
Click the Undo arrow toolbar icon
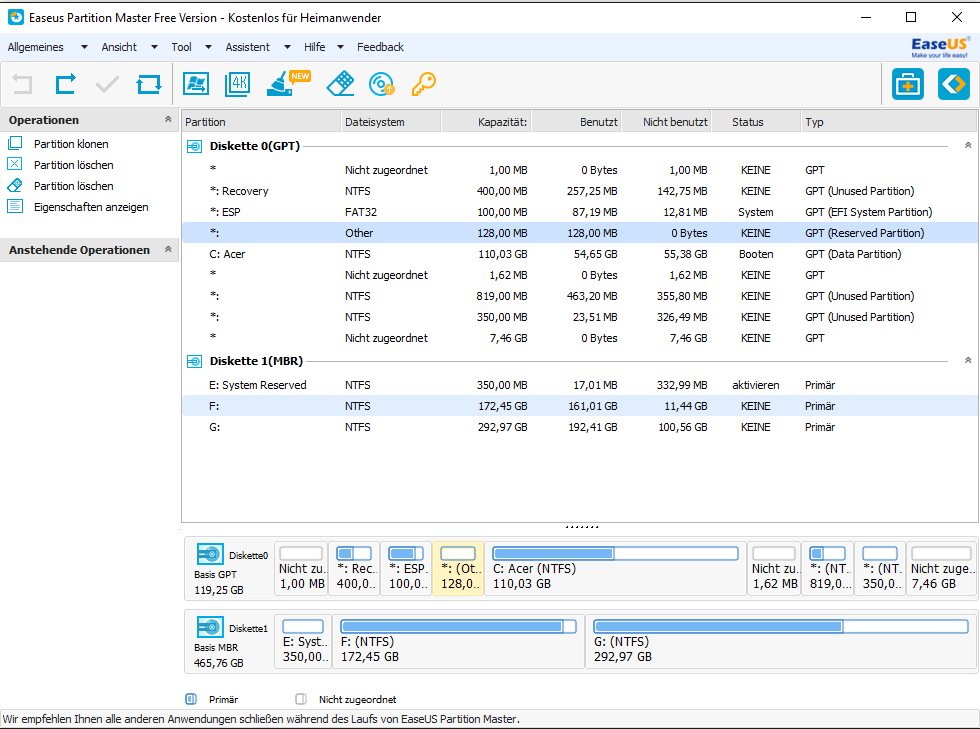pyautogui.click(x=22, y=84)
